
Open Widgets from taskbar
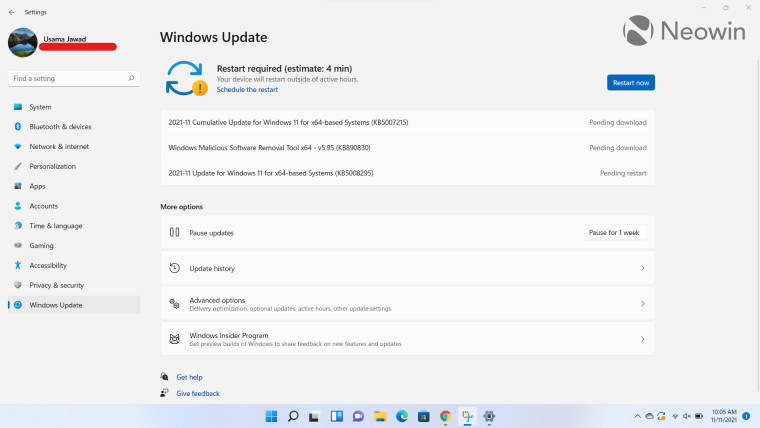point(336,416)
